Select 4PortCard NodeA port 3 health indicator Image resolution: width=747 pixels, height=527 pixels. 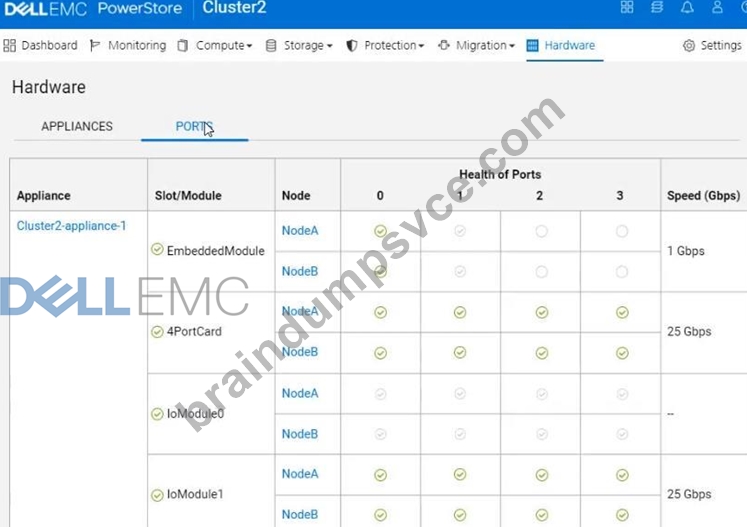pyautogui.click(x=622, y=313)
